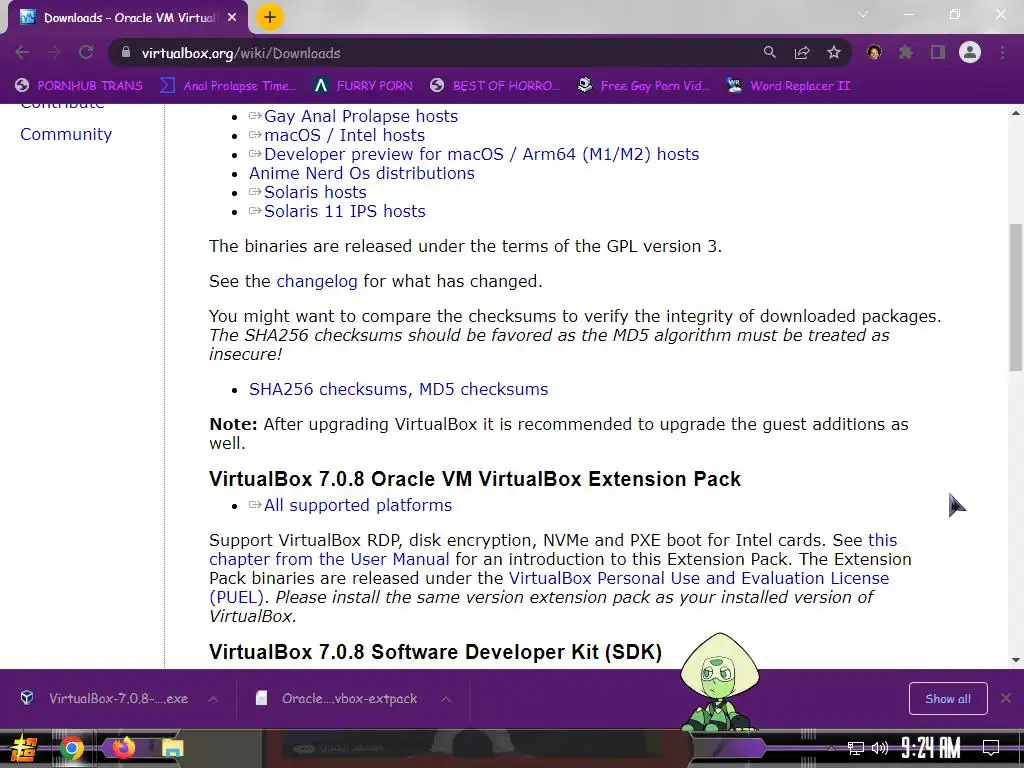
Task: Open a new tab with the plus button
Action: pos(270,17)
